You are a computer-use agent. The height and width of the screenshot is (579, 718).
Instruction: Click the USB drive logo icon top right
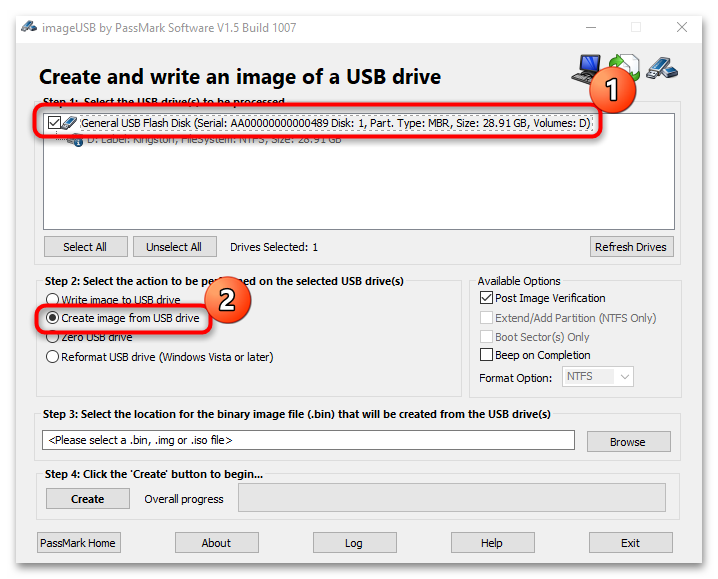pyautogui.click(x=662, y=68)
